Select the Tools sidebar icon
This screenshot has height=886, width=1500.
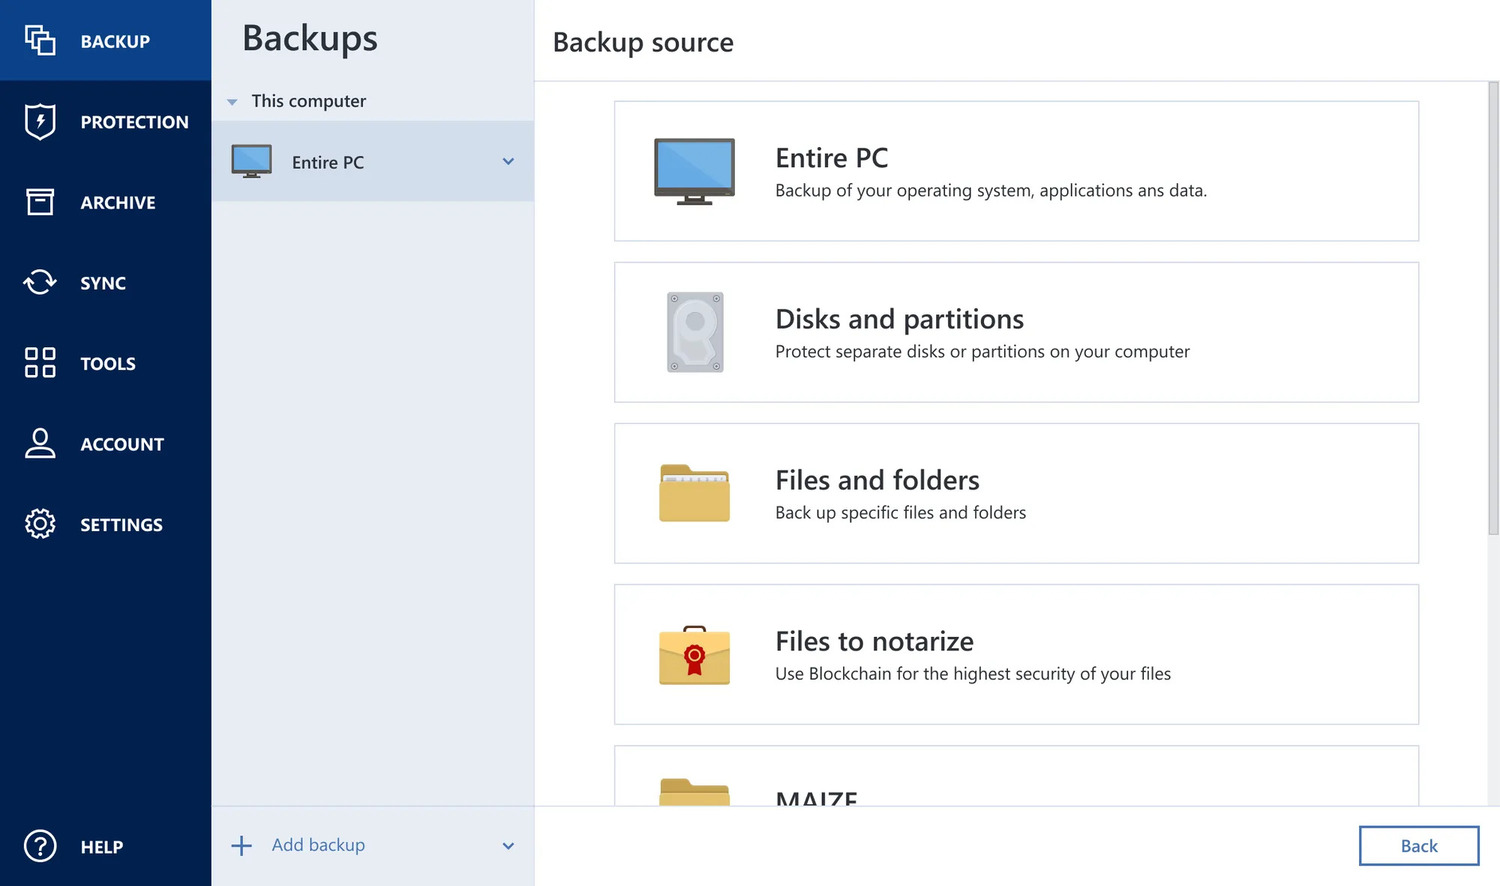[x=40, y=363]
